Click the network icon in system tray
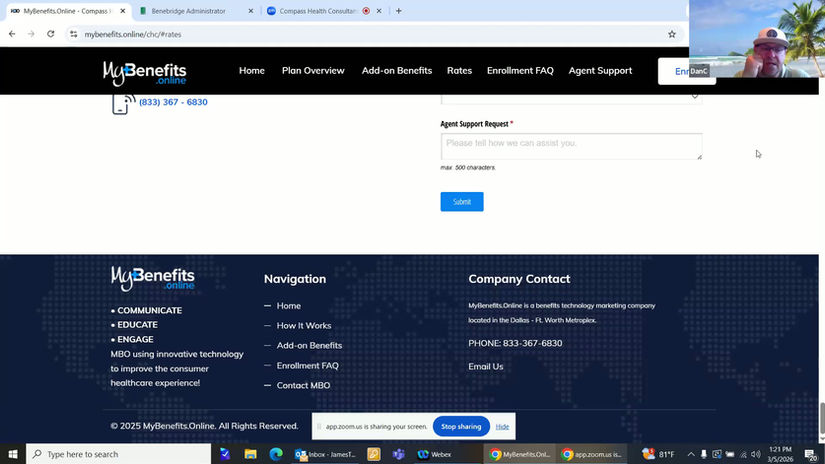The image size is (825, 464). pyautogui.click(x=743, y=454)
